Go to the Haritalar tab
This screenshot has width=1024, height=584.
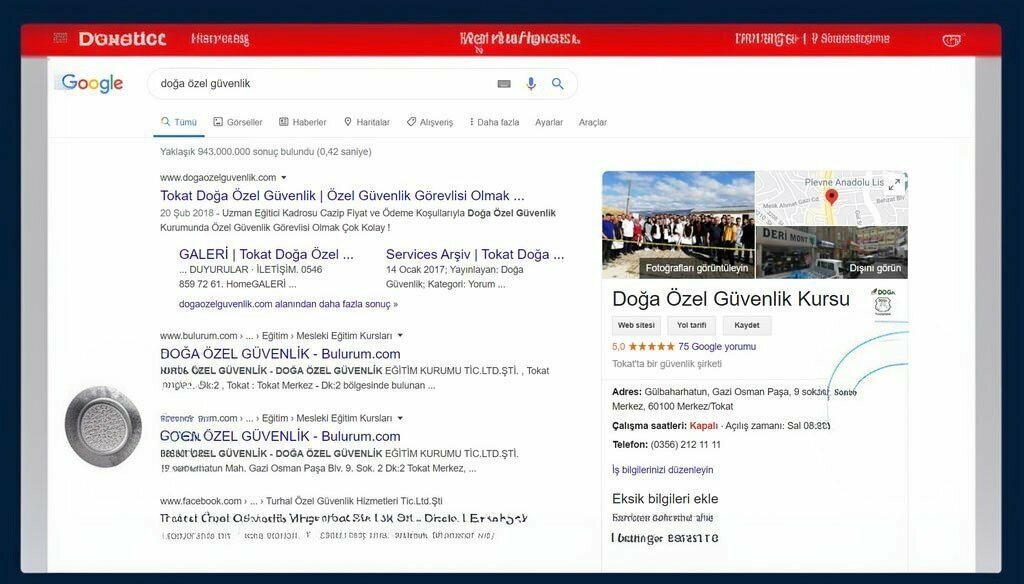[x=366, y=122]
